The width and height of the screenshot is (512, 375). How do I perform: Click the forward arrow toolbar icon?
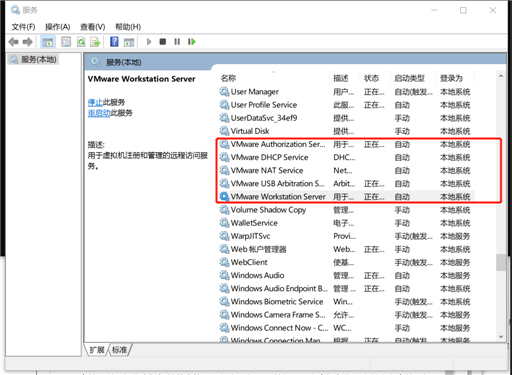(28, 42)
